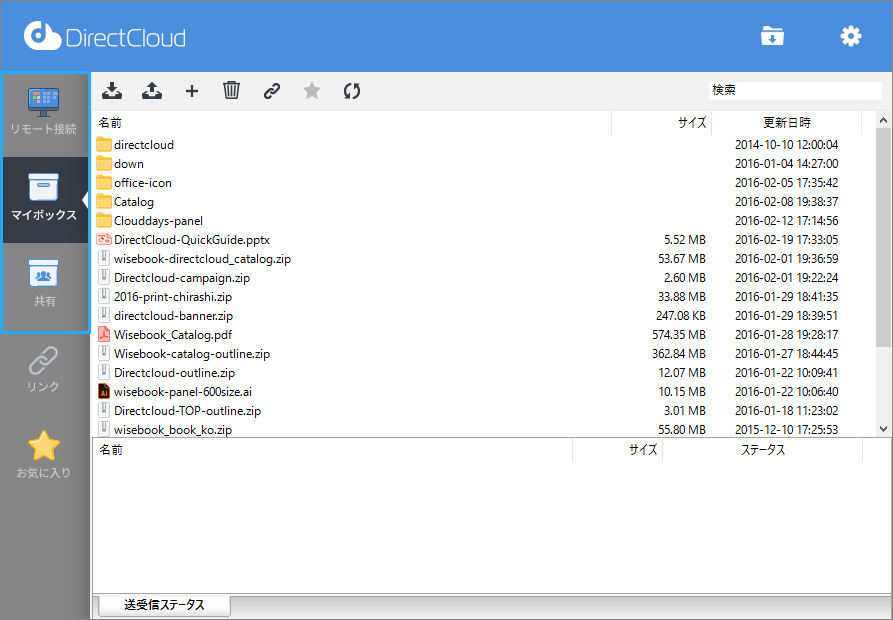
Task: Sort by the 更新日時 column header
Action: tap(787, 122)
